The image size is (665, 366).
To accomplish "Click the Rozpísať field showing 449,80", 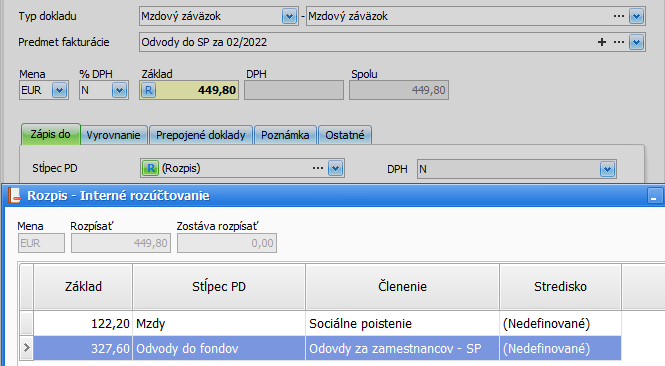I will click(x=121, y=243).
